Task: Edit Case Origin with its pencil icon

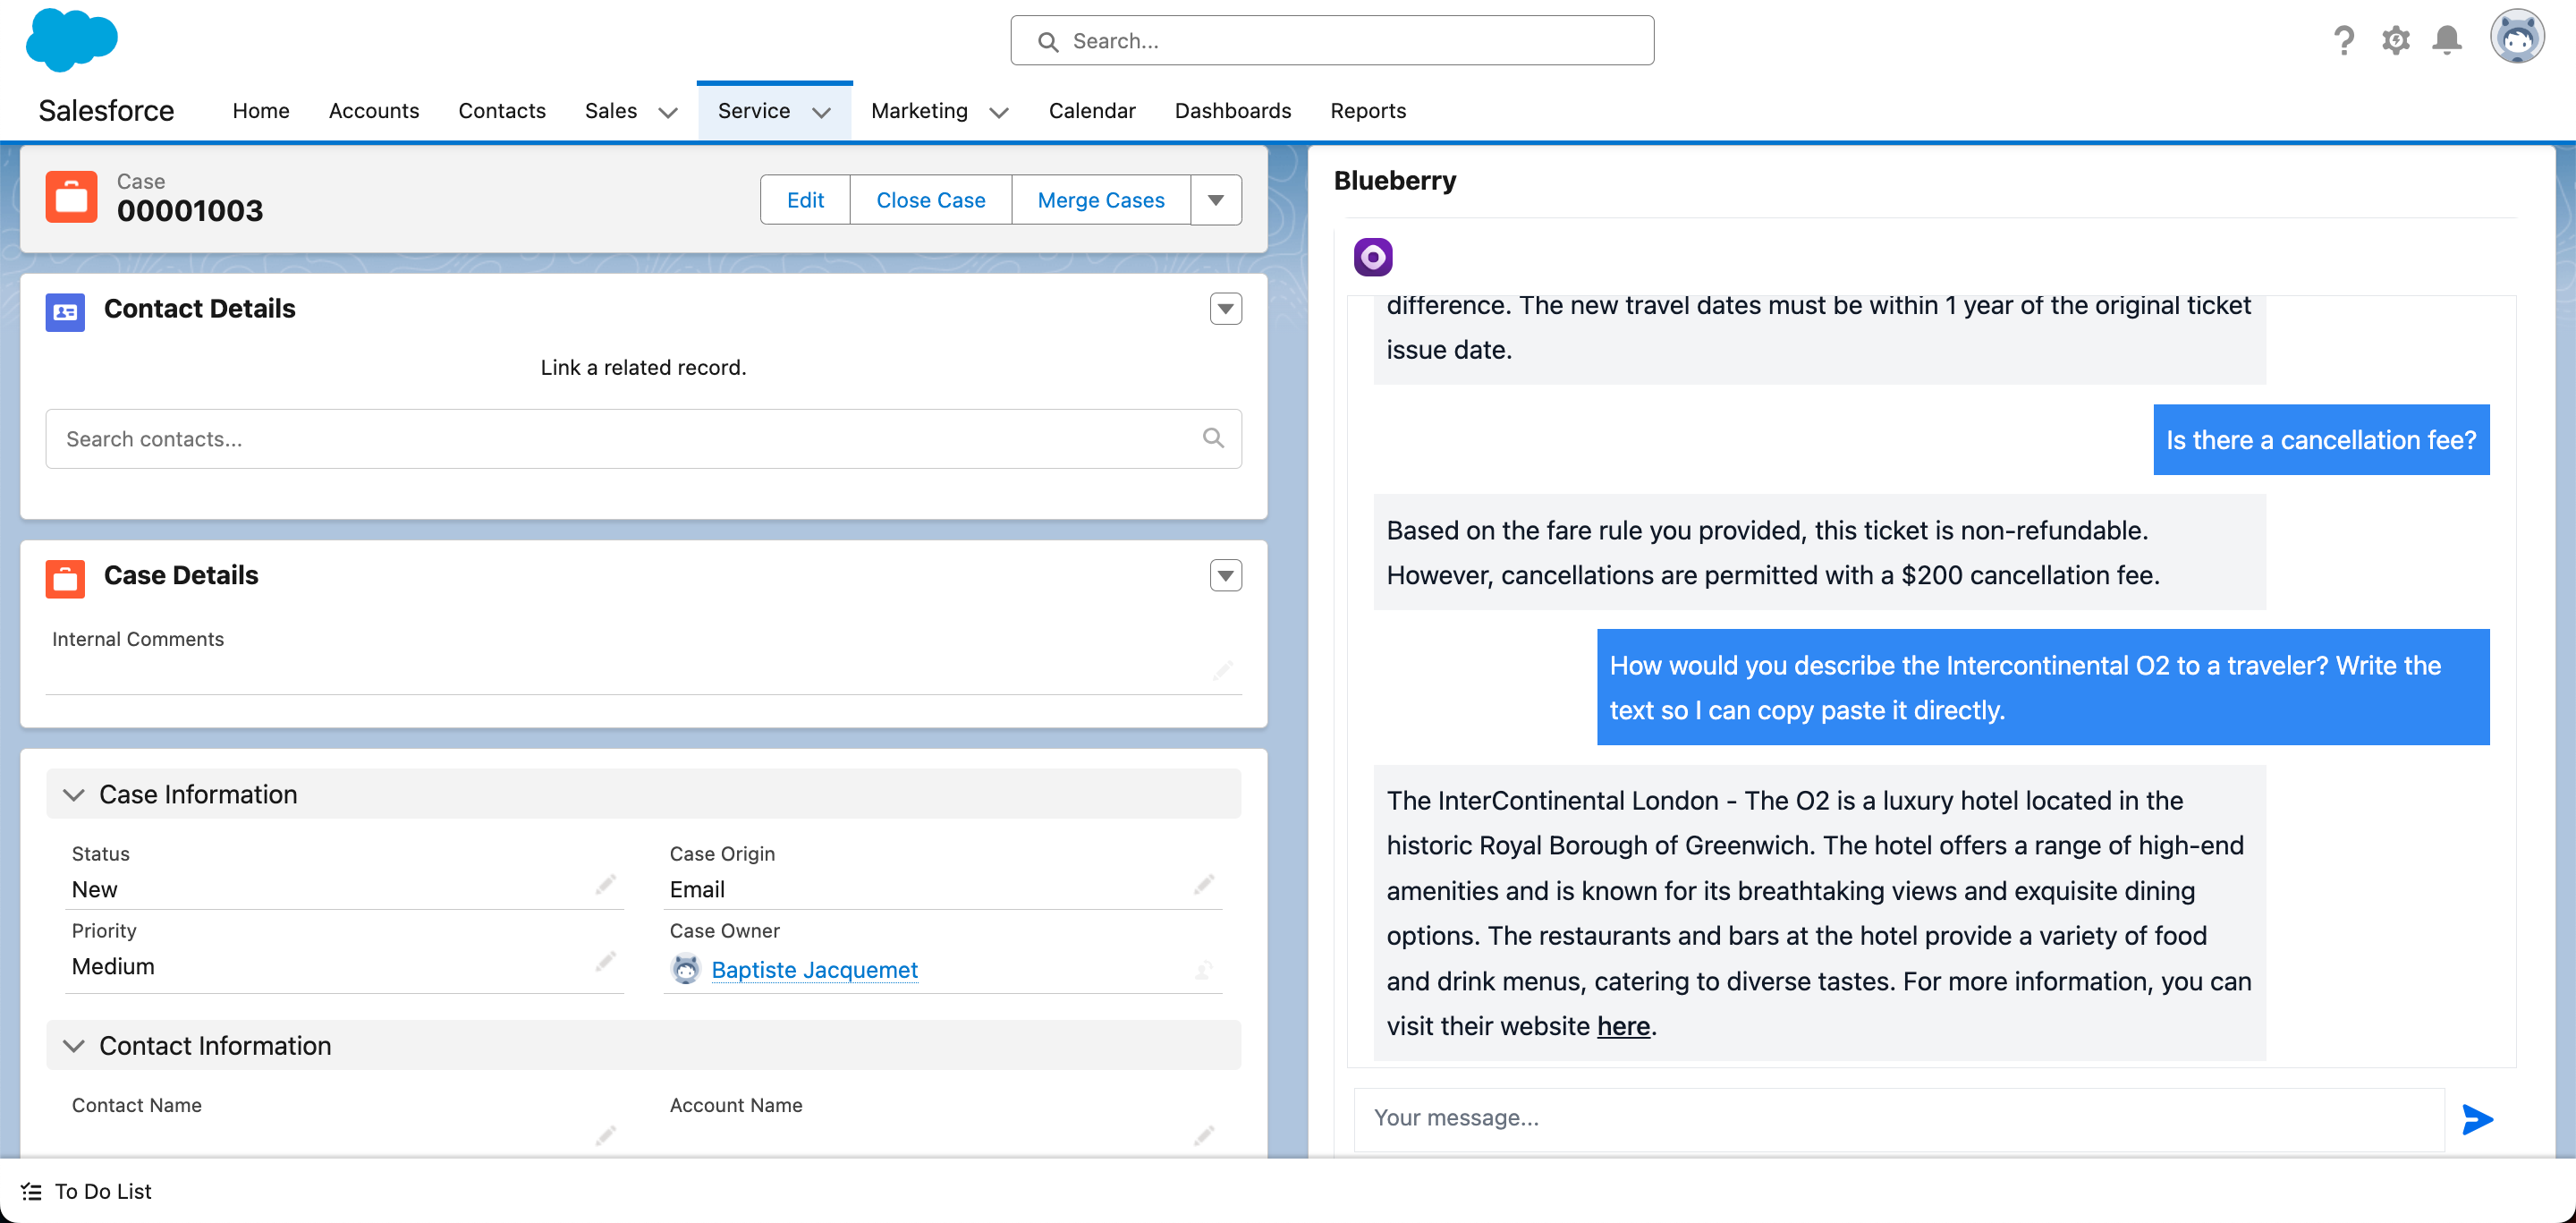Action: pyautogui.click(x=1203, y=885)
